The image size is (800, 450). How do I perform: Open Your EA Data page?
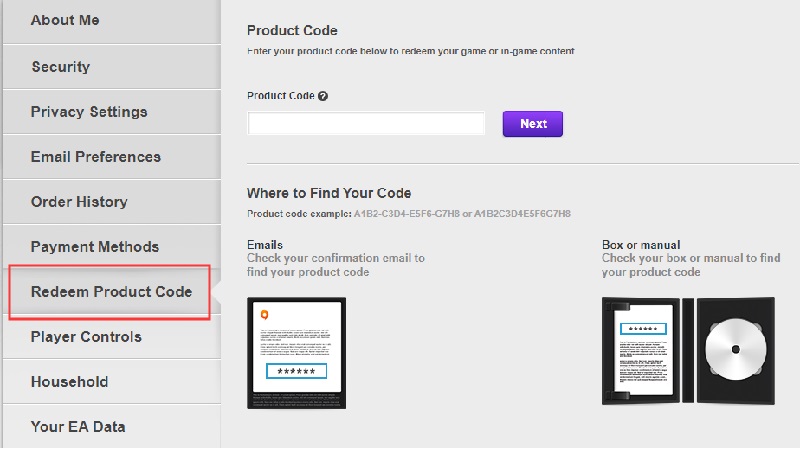coord(78,427)
